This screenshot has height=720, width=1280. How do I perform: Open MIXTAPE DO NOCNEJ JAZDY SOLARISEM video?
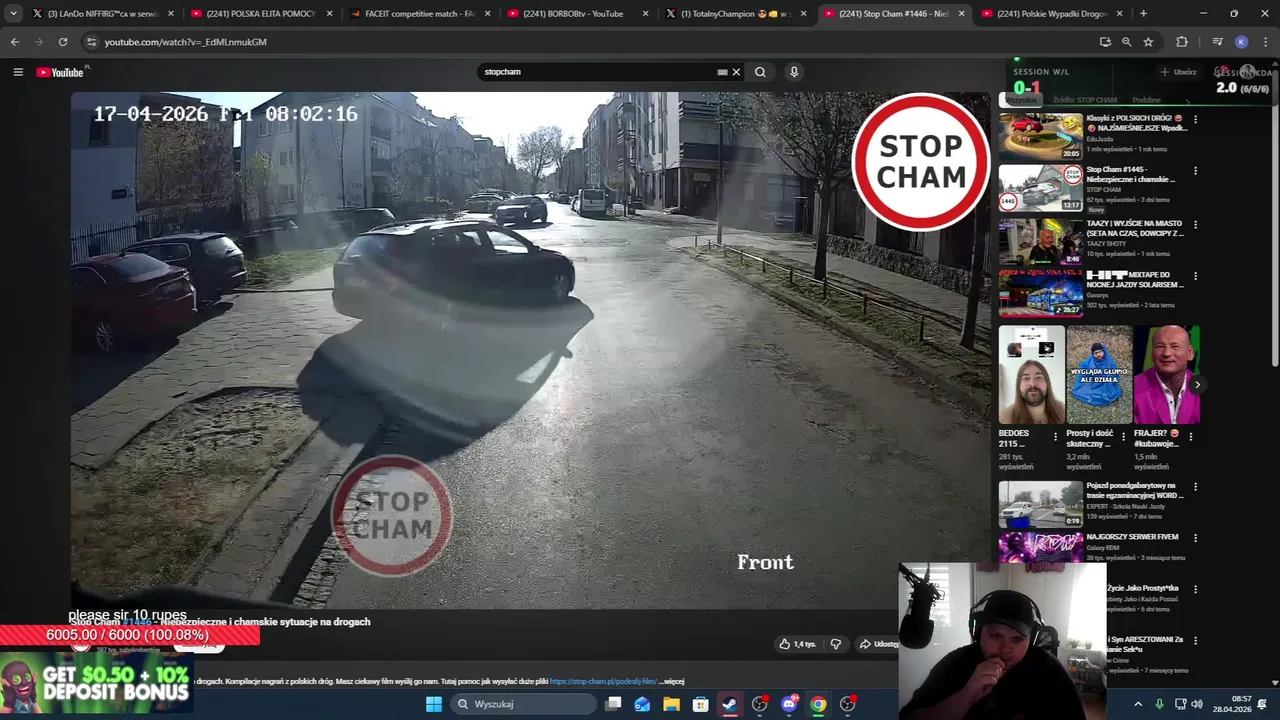pos(1040,293)
